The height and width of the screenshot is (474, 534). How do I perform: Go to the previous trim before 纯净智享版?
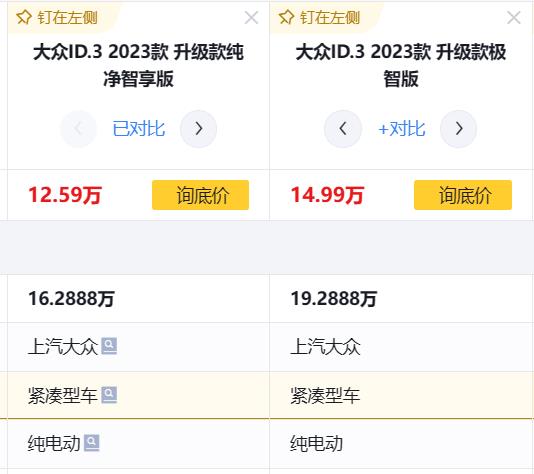78,129
